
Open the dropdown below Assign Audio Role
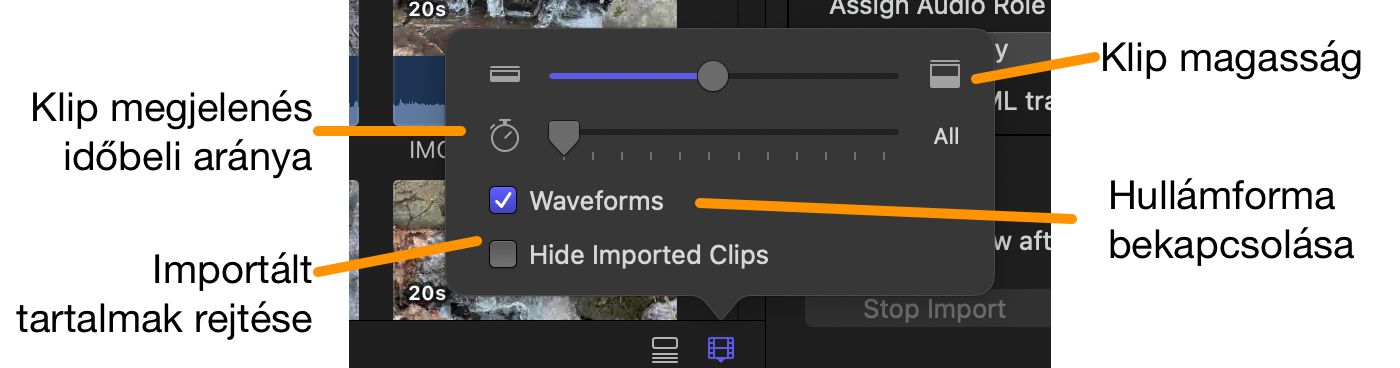point(1020,47)
